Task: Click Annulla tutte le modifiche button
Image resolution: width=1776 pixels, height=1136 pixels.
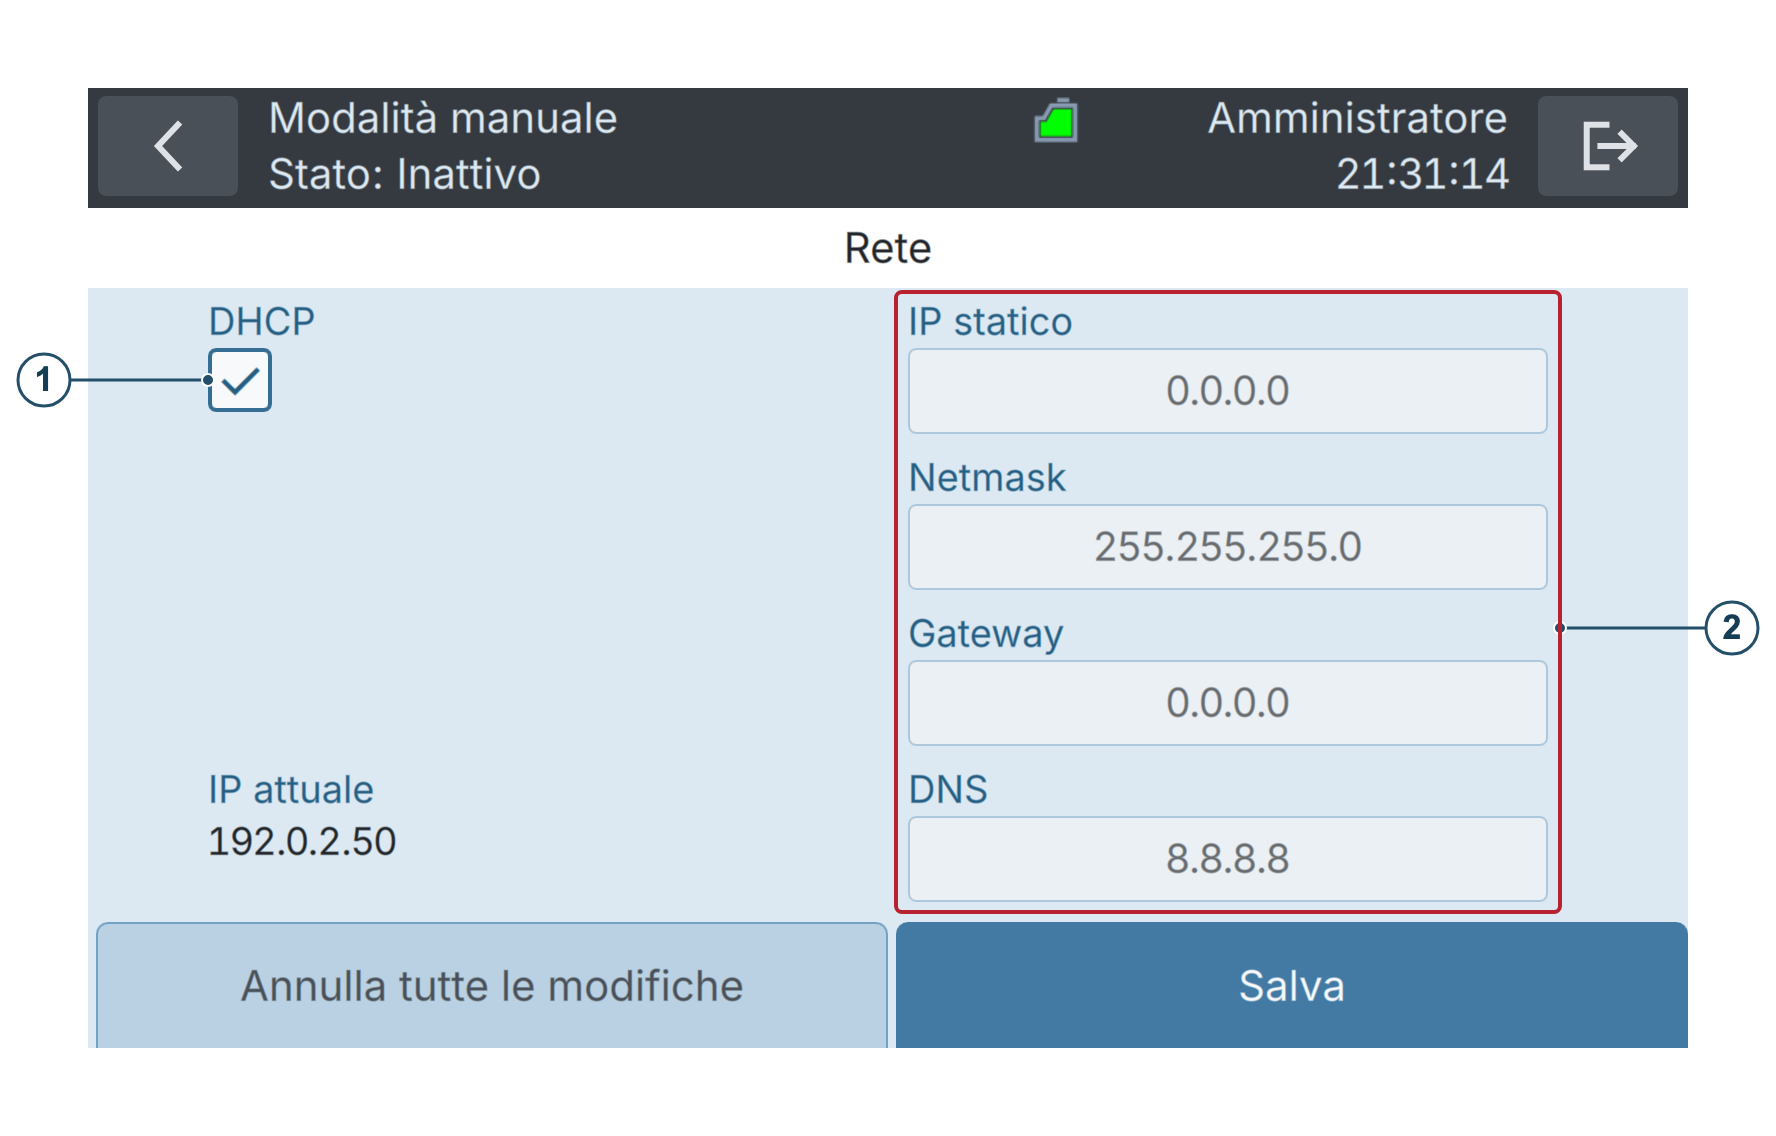Action: [492, 985]
